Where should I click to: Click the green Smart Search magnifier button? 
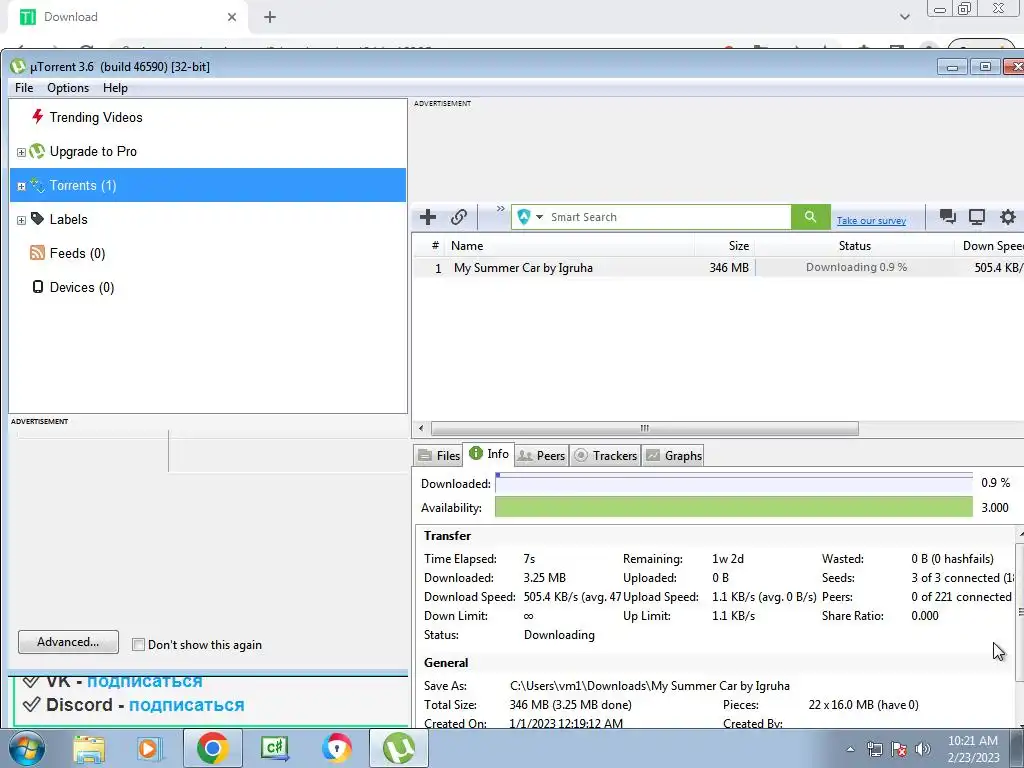click(x=810, y=217)
